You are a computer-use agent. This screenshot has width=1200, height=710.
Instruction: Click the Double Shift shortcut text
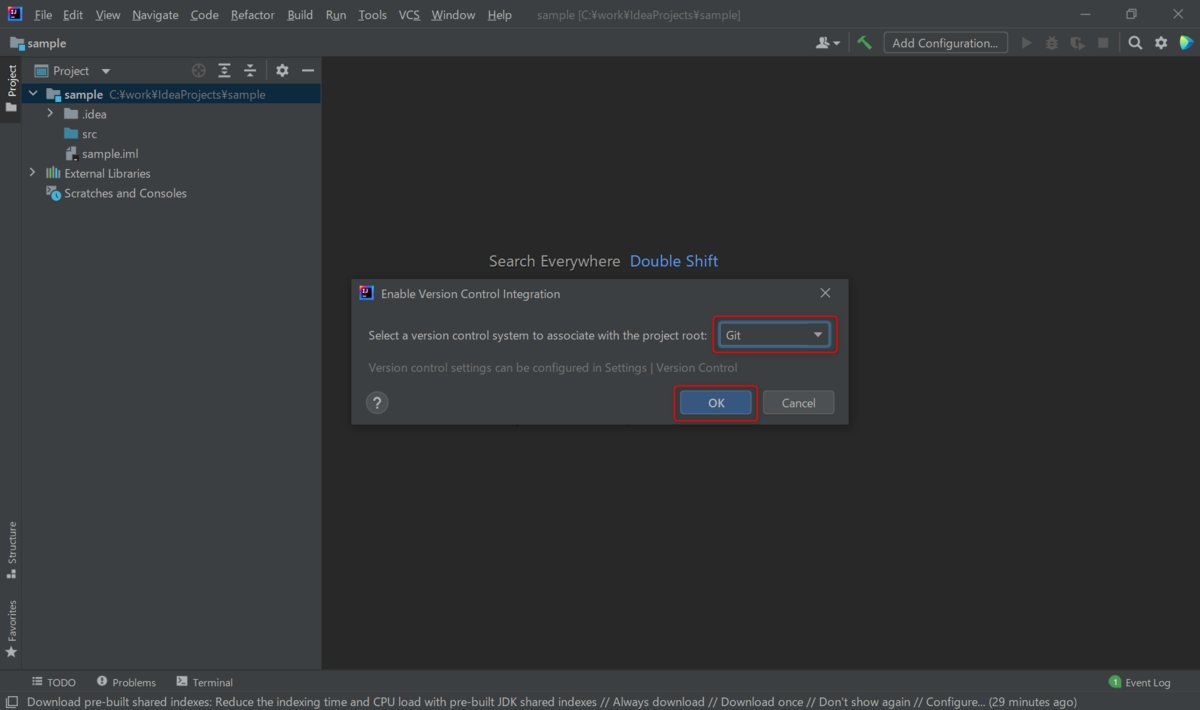tap(674, 261)
